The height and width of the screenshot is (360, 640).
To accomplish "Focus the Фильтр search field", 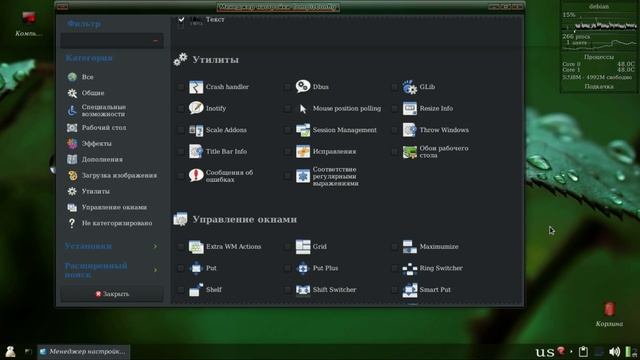I will (112, 41).
